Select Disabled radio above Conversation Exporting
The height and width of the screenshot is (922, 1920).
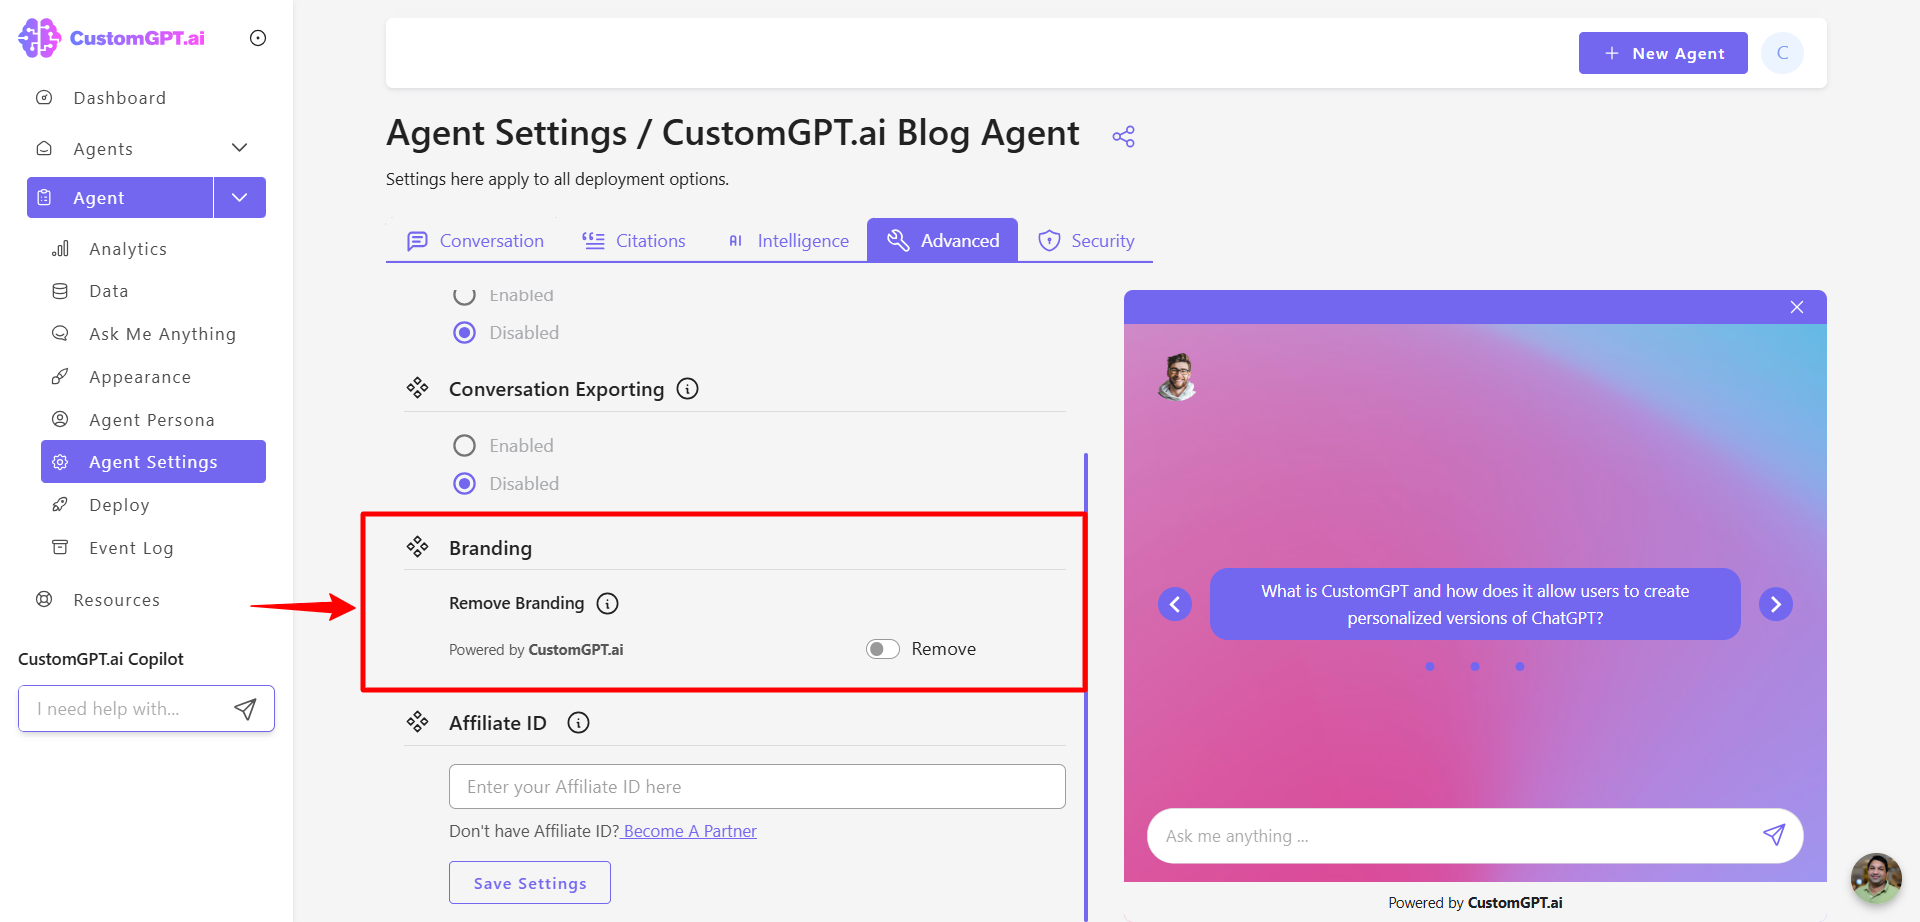[465, 333]
